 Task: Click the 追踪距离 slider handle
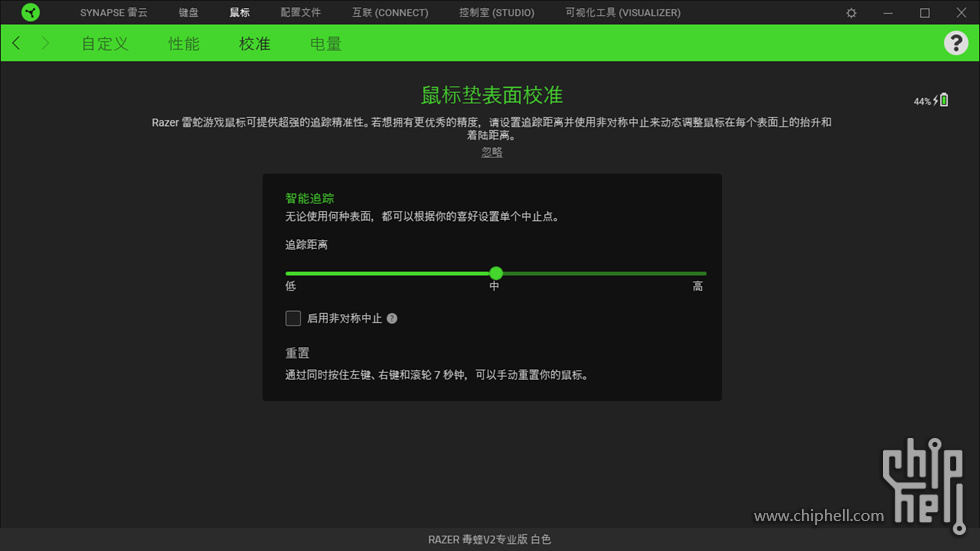pyautogui.click(x=496, y=273)
